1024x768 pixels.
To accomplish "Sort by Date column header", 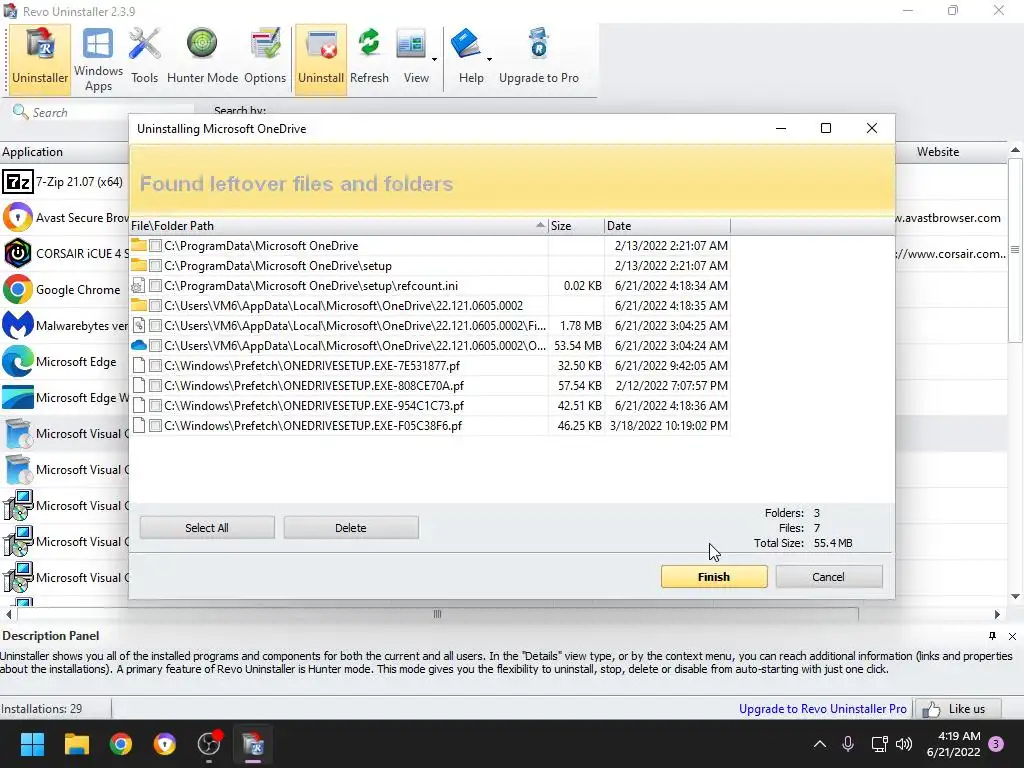I will (x=667, y=226).
